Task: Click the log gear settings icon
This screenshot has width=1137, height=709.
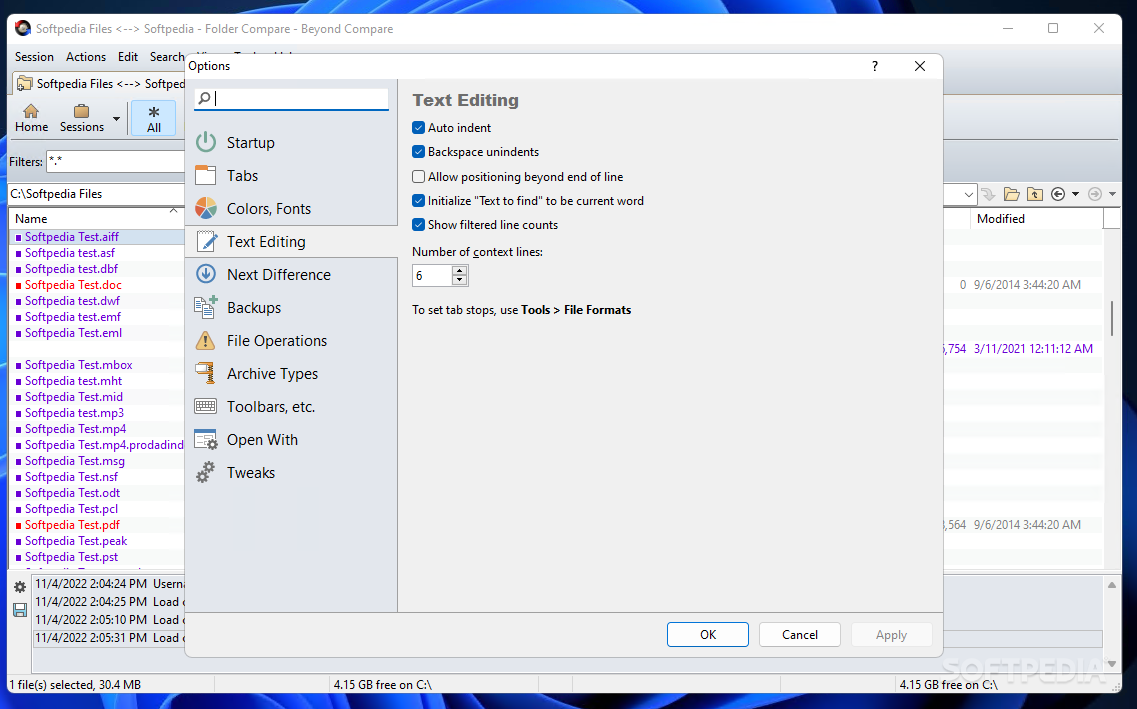Action: tap(20, 587)
